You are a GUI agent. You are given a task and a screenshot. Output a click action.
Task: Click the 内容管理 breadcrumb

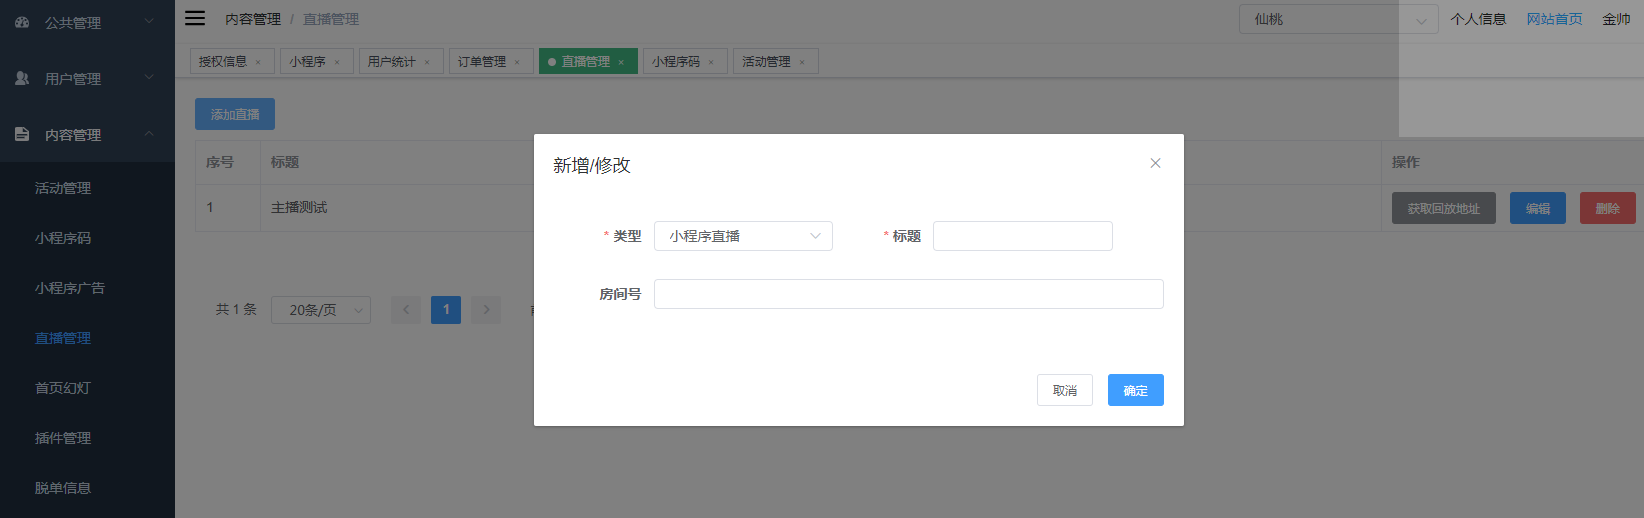tap(253, 19)
